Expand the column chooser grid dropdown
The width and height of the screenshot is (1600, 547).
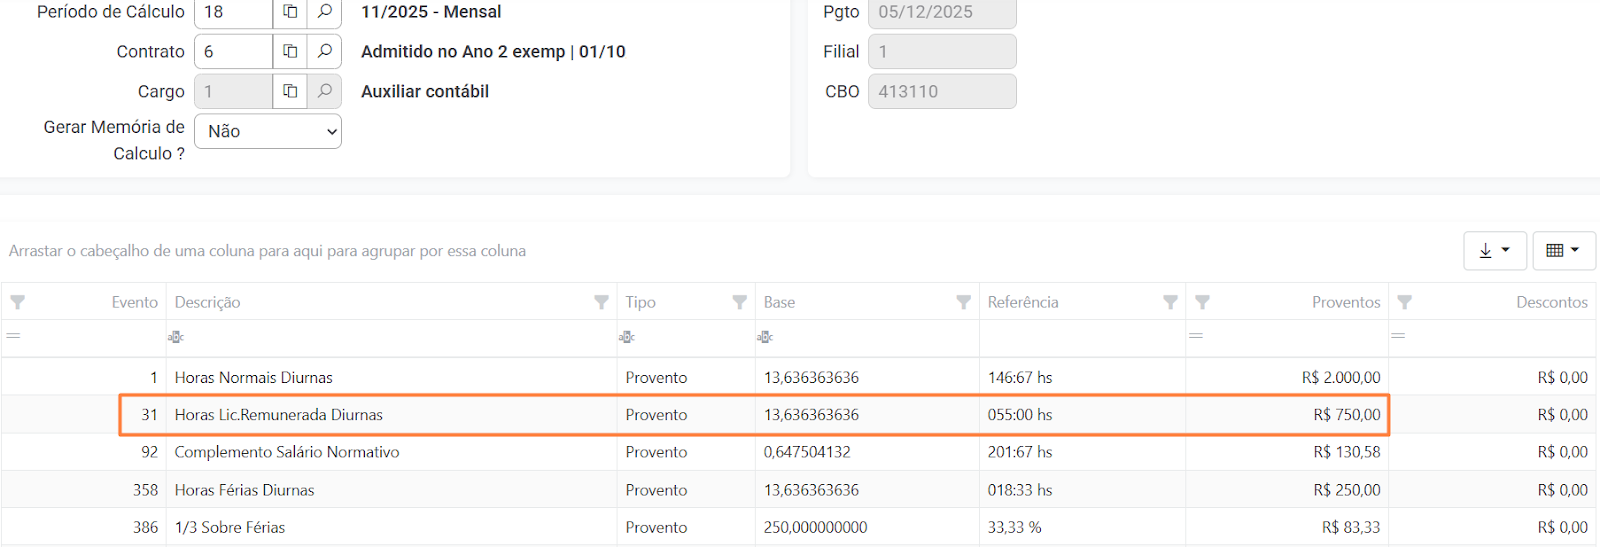(1563, 250)
